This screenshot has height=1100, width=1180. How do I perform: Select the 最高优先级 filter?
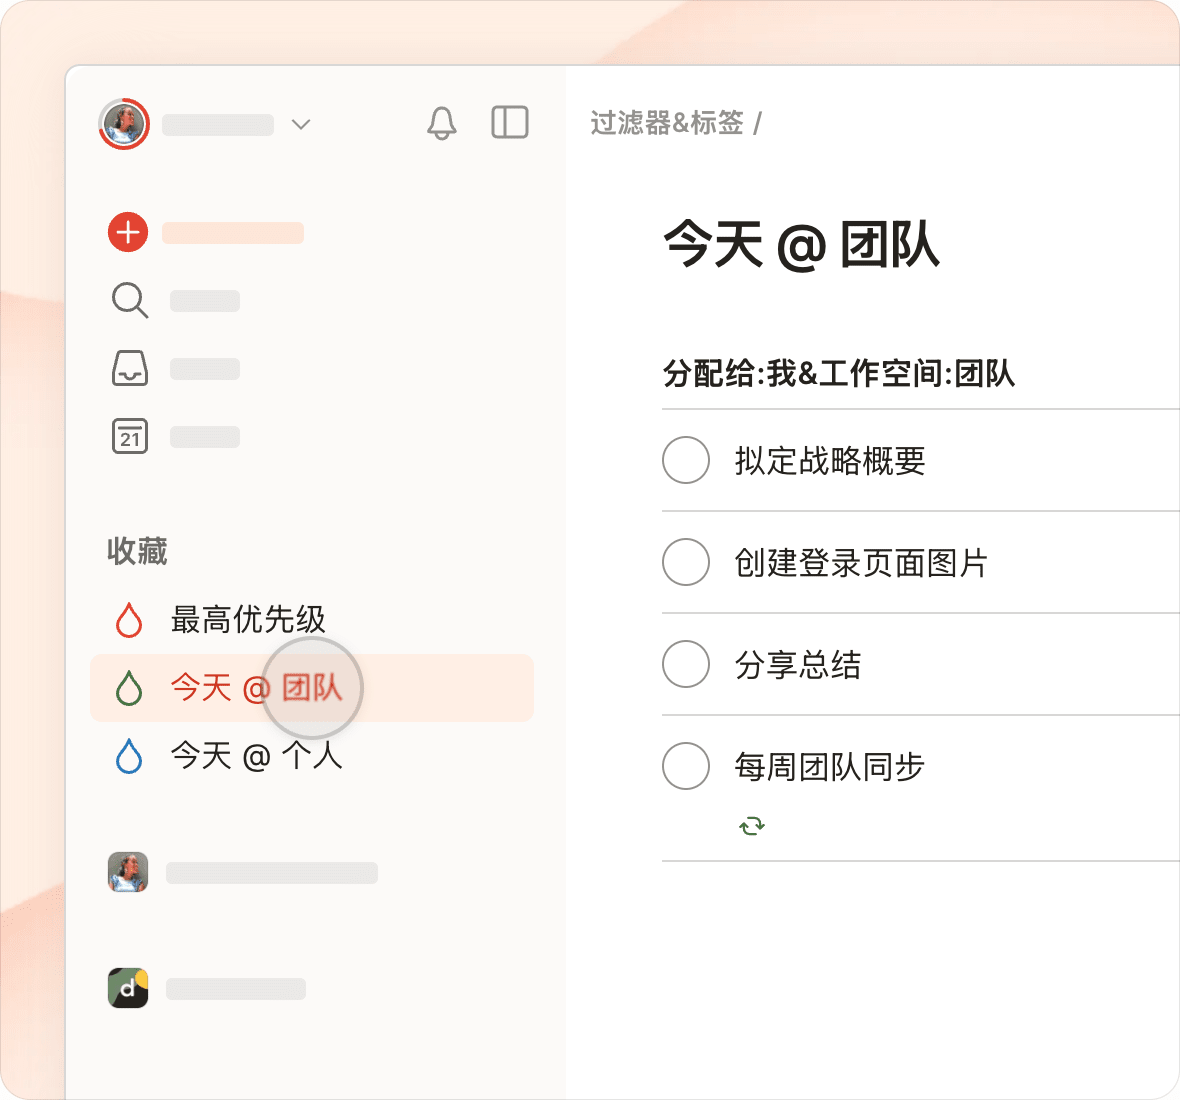312,620
